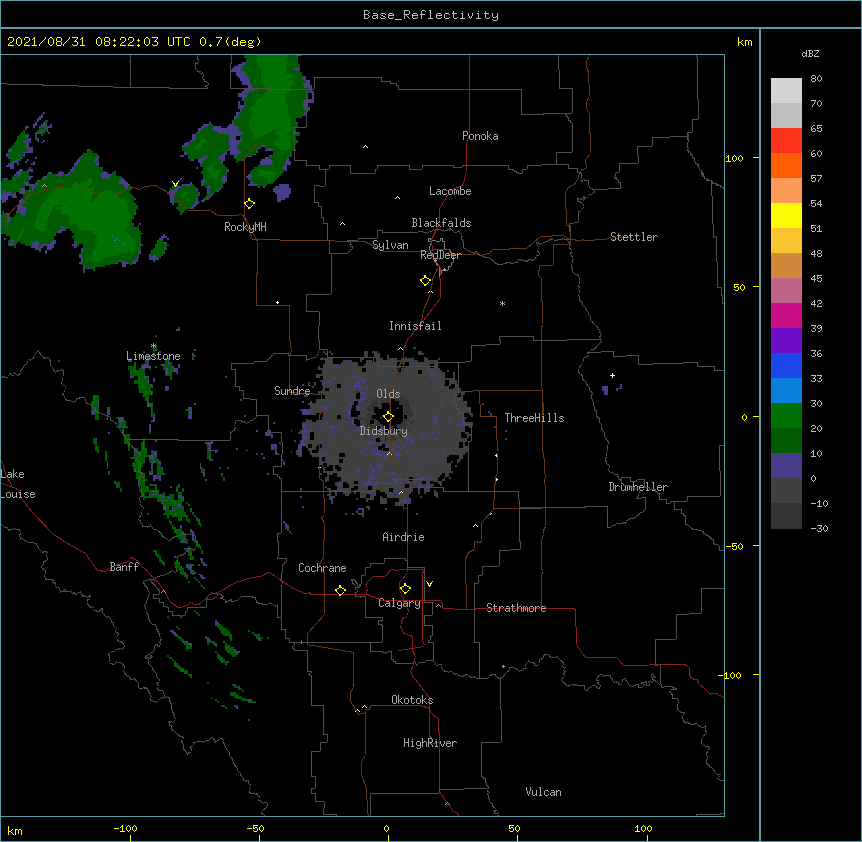The image size is (862, 842).
Task: Select the yellow diamond marker below Cochrane
Action: 340,590
